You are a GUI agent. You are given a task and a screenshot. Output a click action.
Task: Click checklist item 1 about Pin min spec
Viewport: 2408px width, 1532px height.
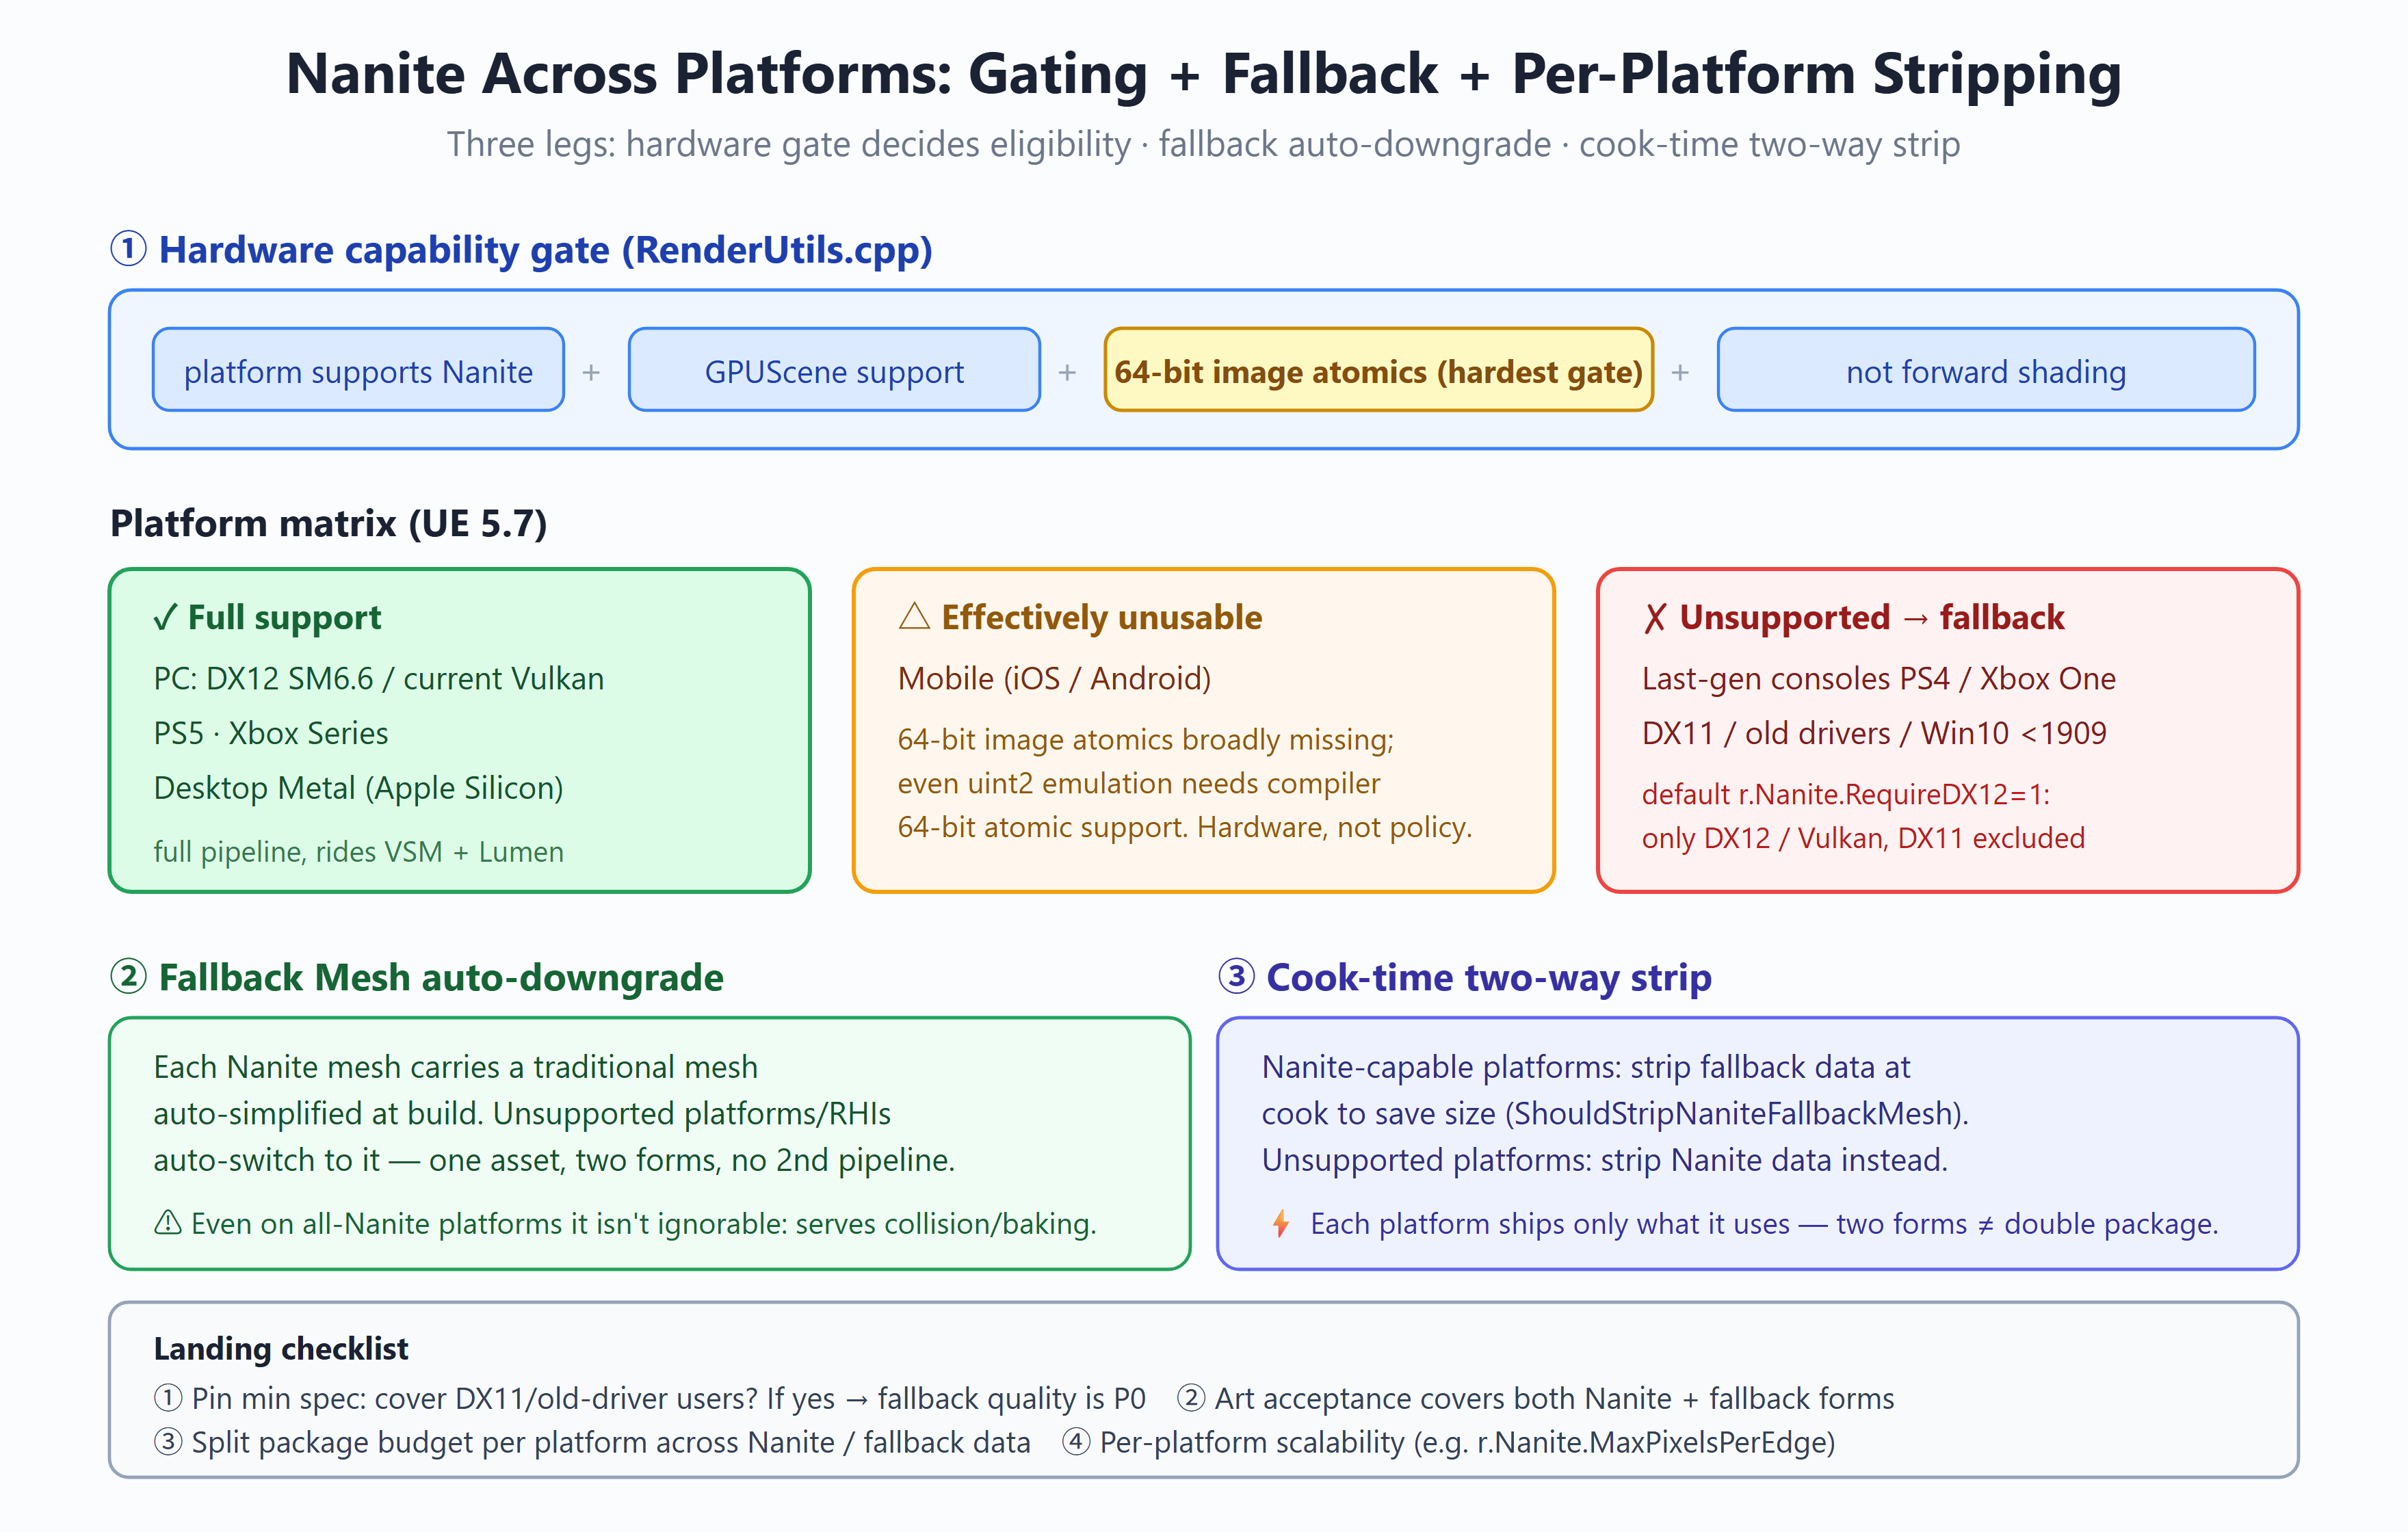(x=649, y=1398)
